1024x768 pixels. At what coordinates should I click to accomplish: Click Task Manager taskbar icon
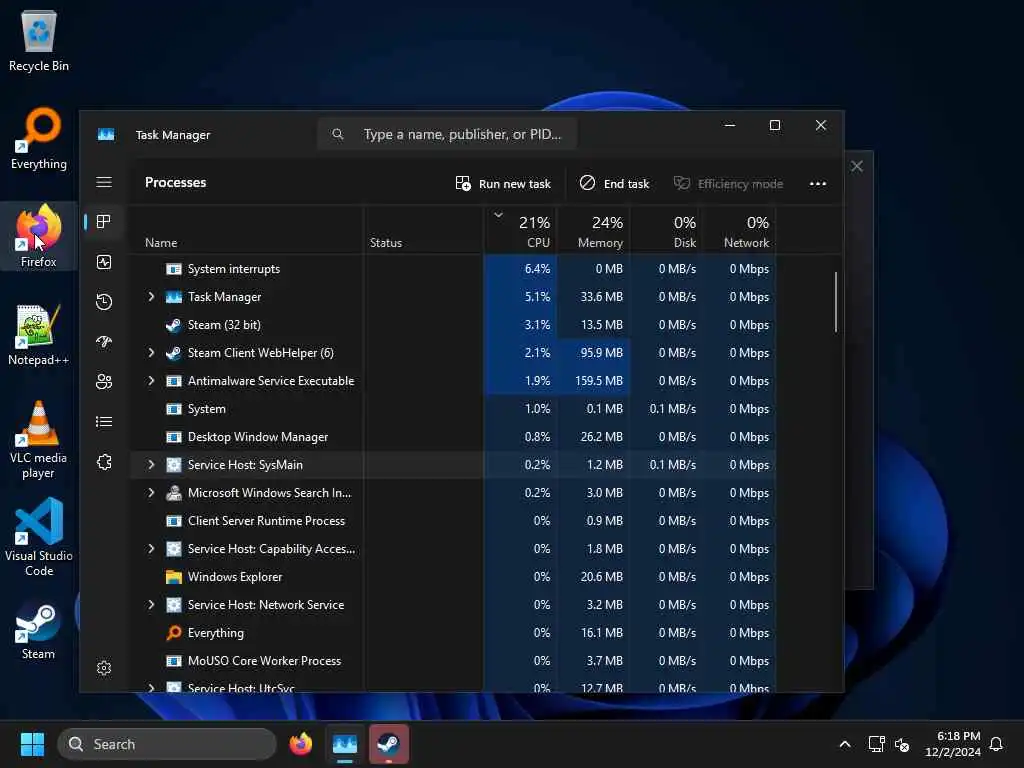[345, 744]
